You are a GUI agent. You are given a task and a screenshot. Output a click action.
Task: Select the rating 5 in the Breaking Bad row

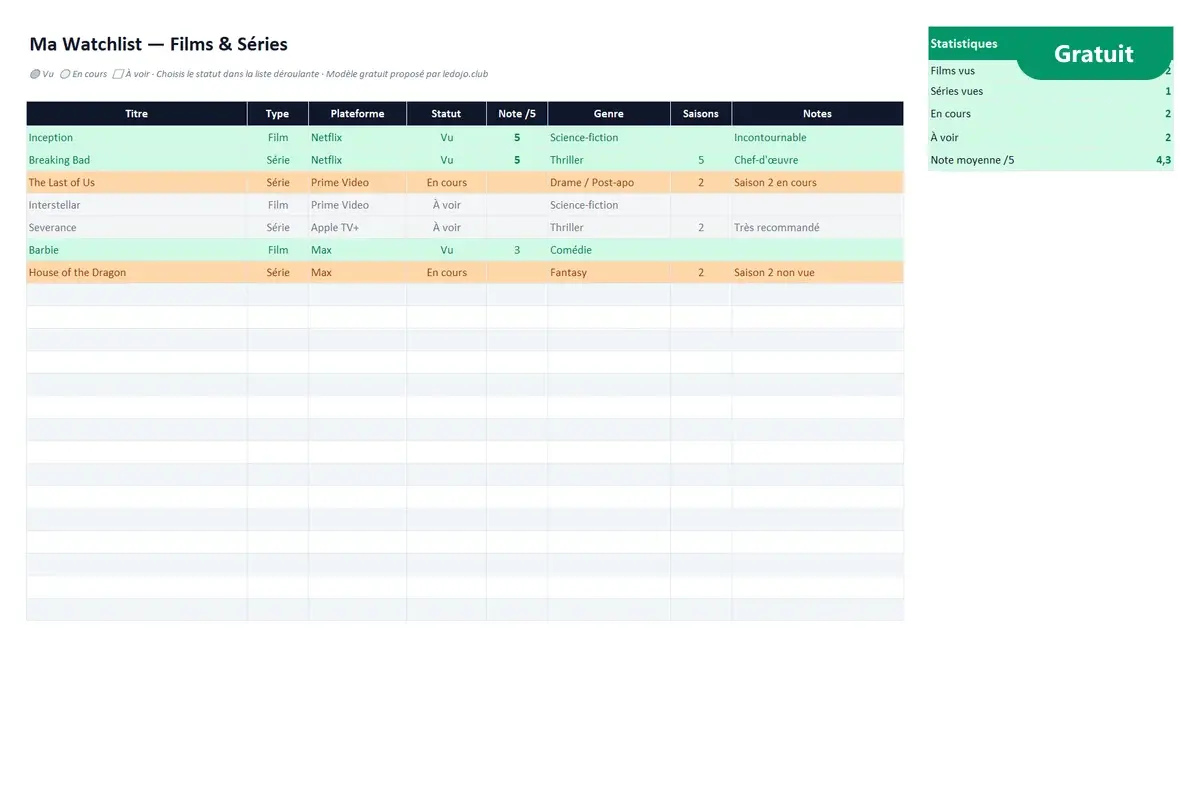(x=517, y=160)
